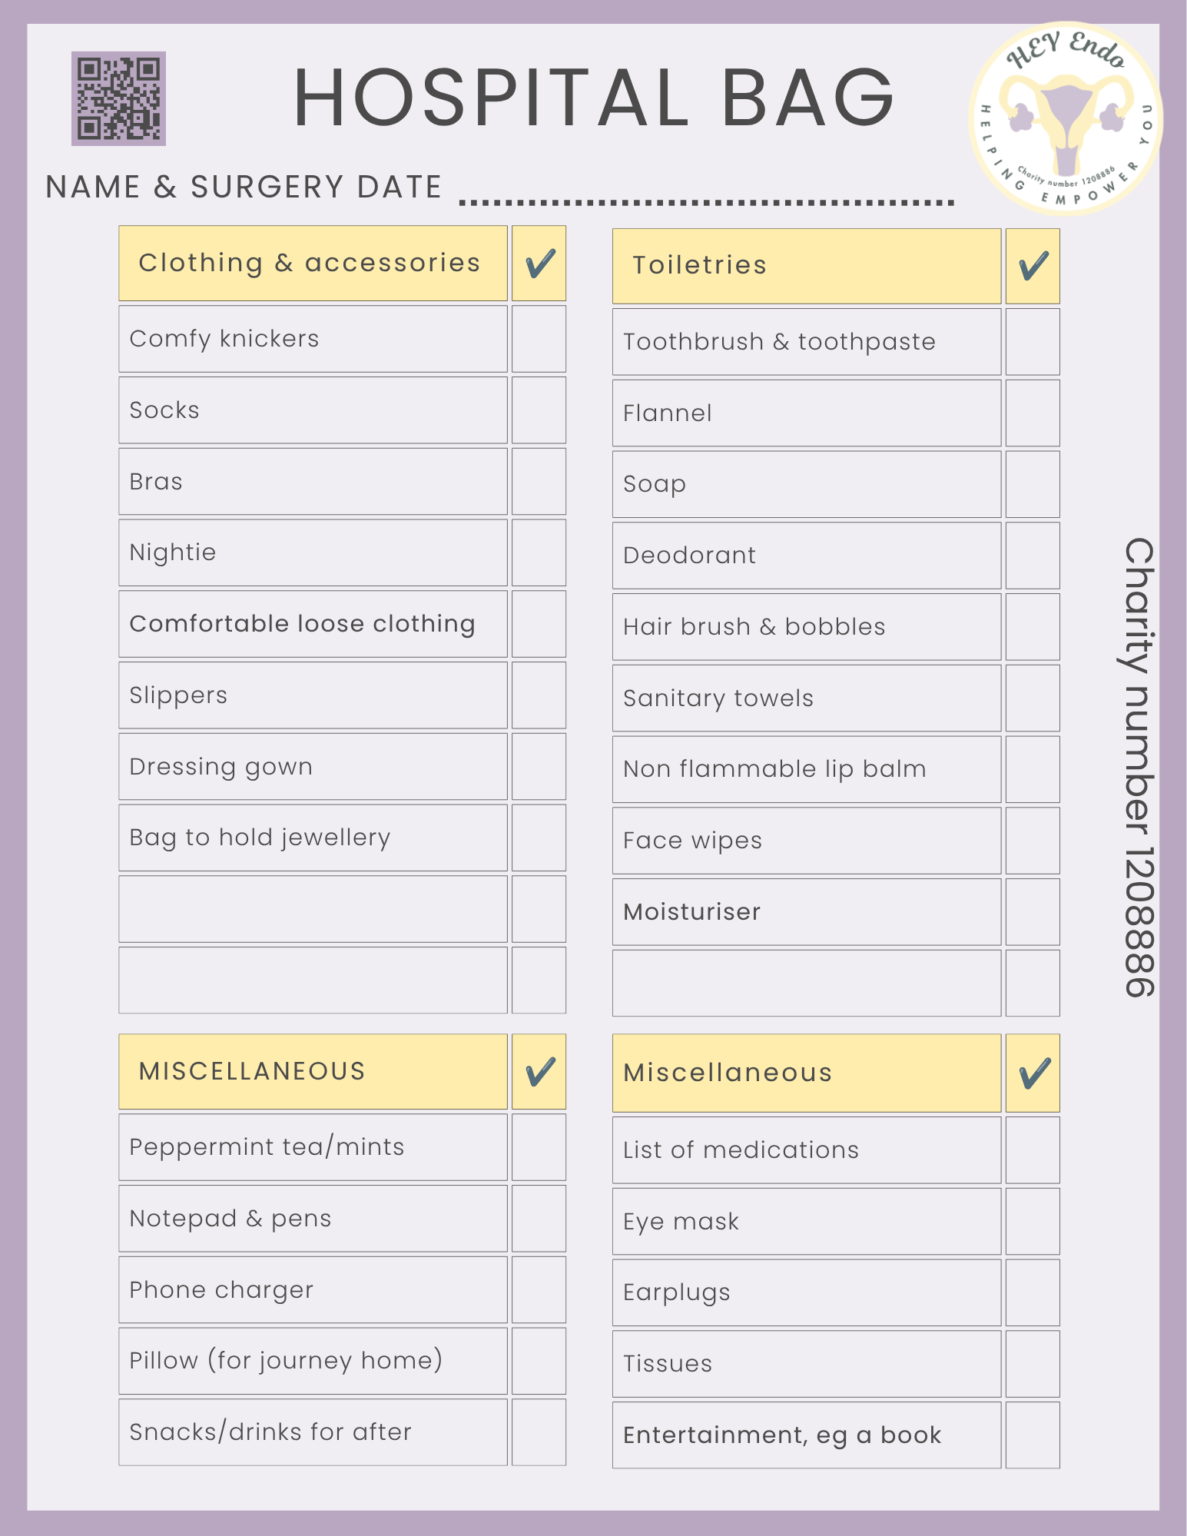The width and height of the screenshot is (1187, 1536).
Task: Select the Toiletries yellow header
Action: pyautogui.click(x=807, y=266)
